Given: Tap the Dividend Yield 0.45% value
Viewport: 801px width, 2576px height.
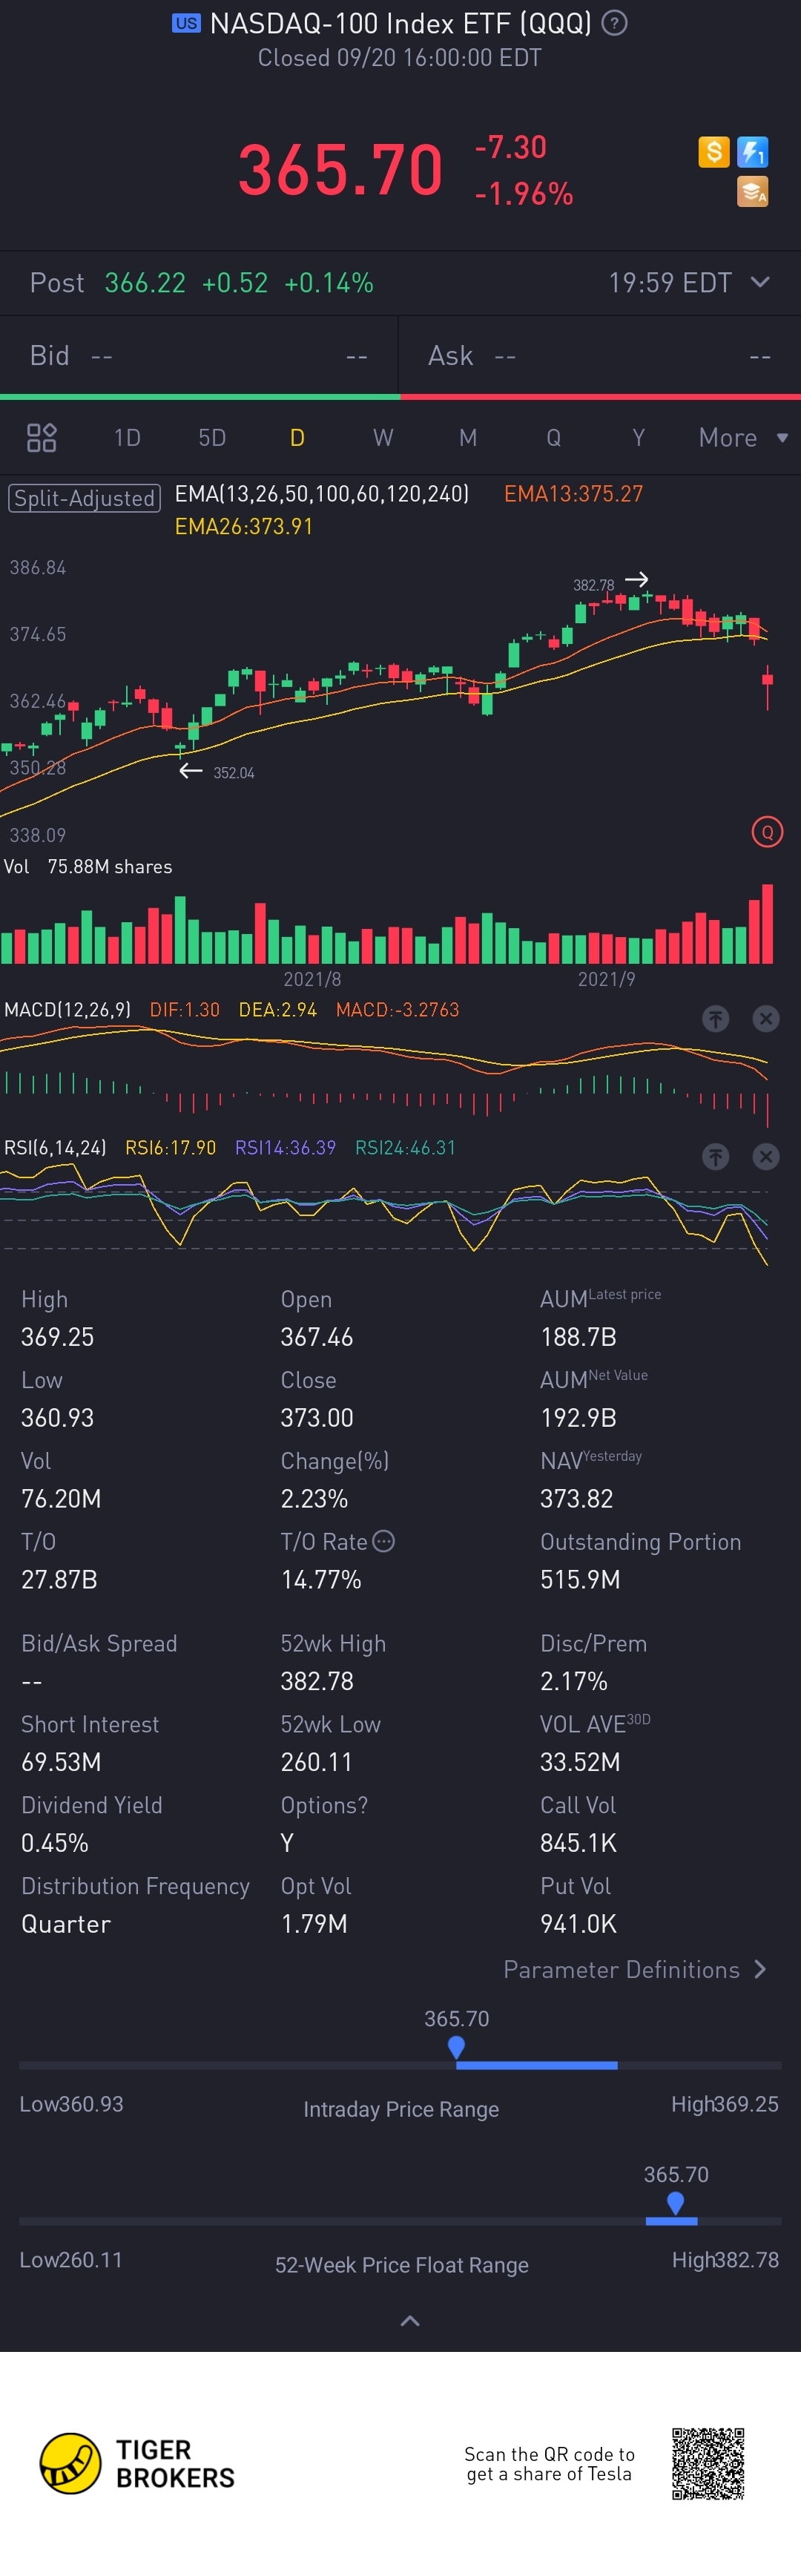Looking at the screenshot, I should [x=55, y=1843].
